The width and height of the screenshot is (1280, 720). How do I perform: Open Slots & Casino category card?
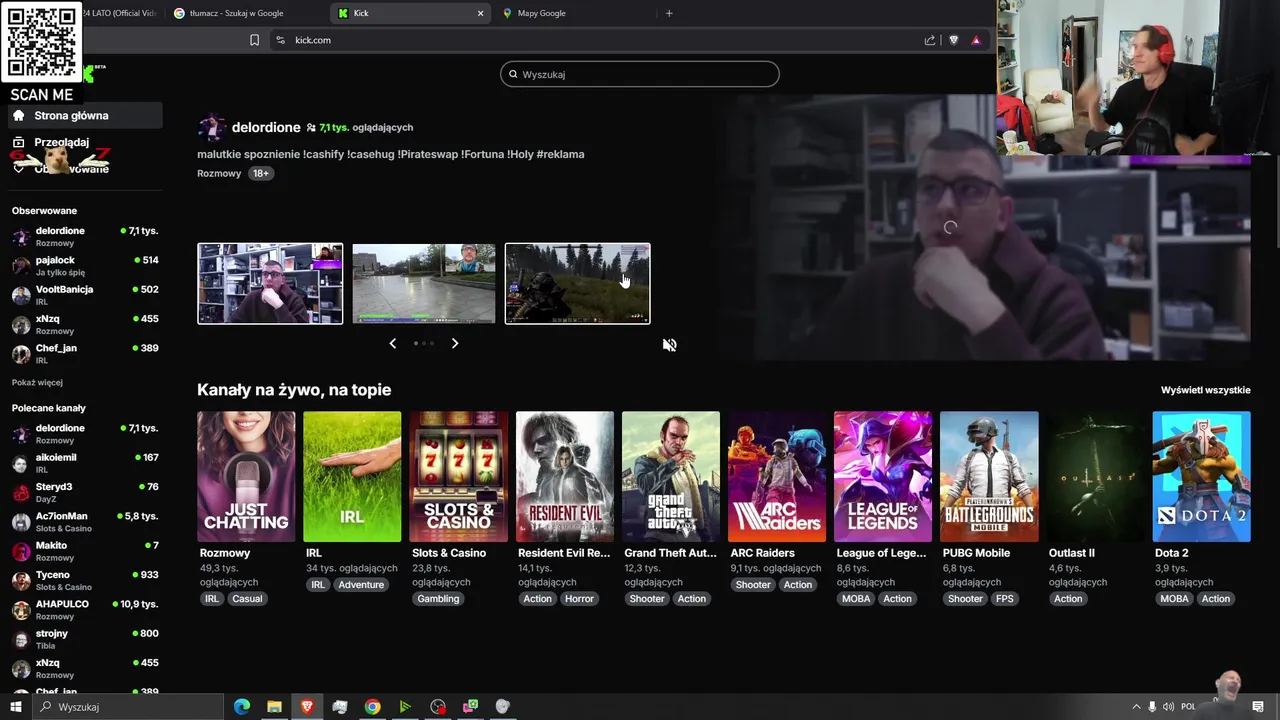(458, 477)
